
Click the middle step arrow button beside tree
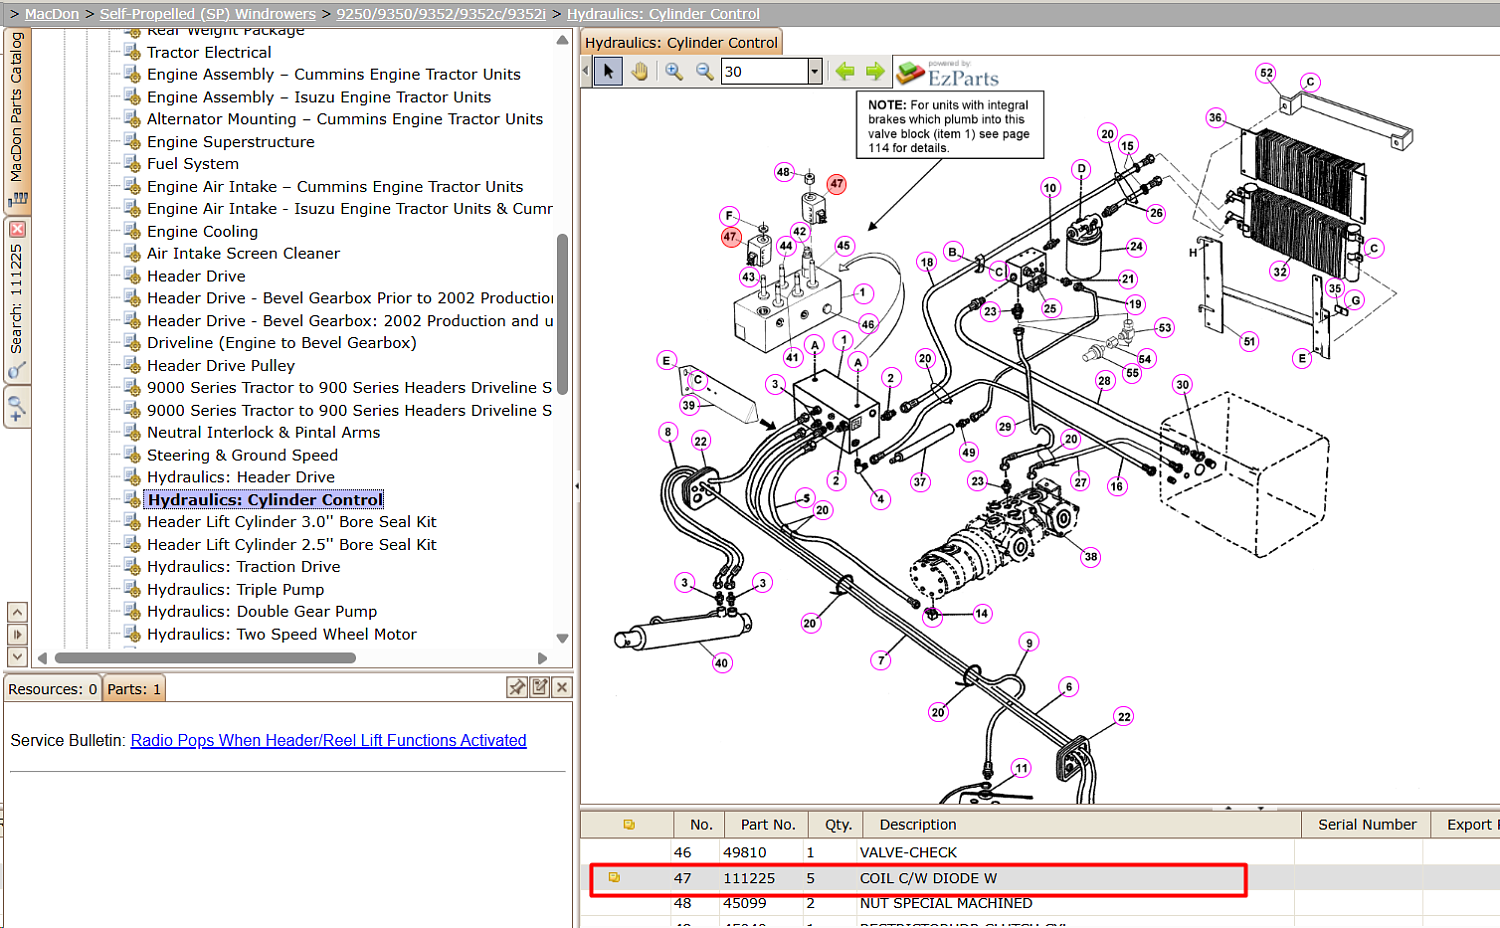pyautogui.click(x=17, y=634)
